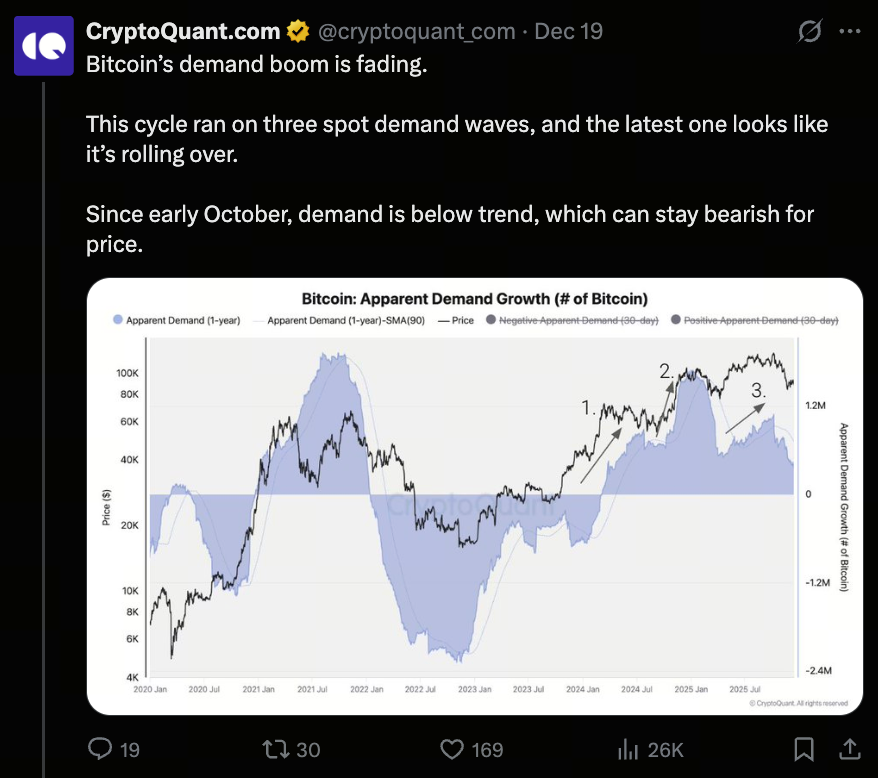Toggle the Price legend entry

coord(457,320)
